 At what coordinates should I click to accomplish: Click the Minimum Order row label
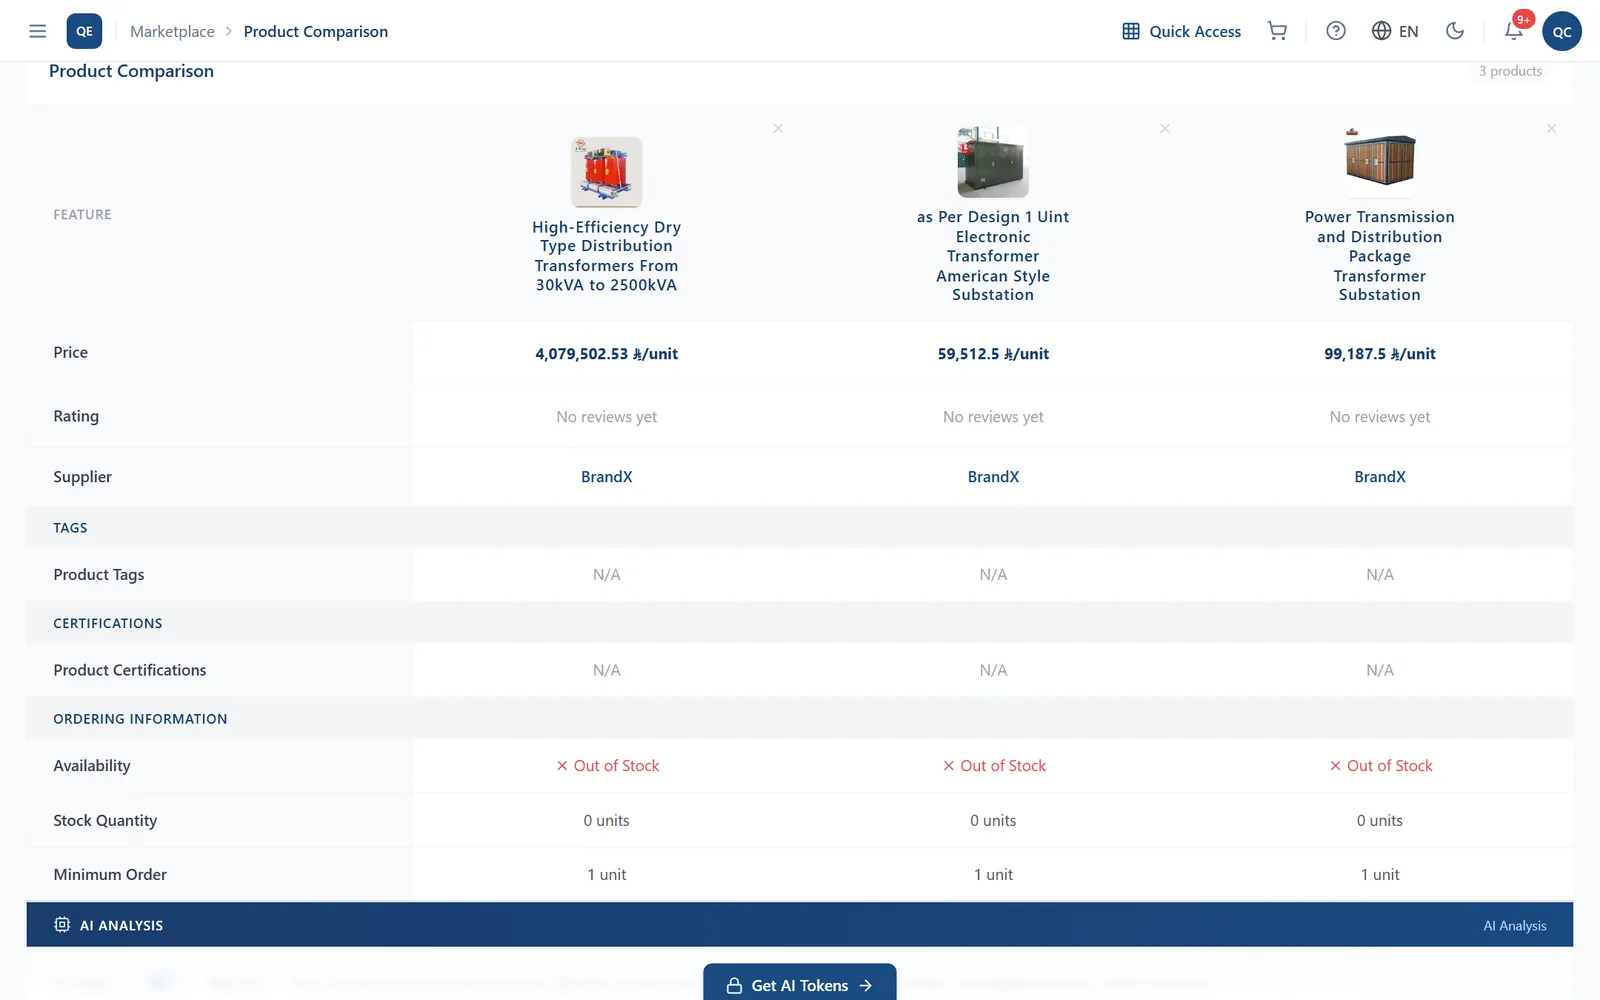pos(110,874)
